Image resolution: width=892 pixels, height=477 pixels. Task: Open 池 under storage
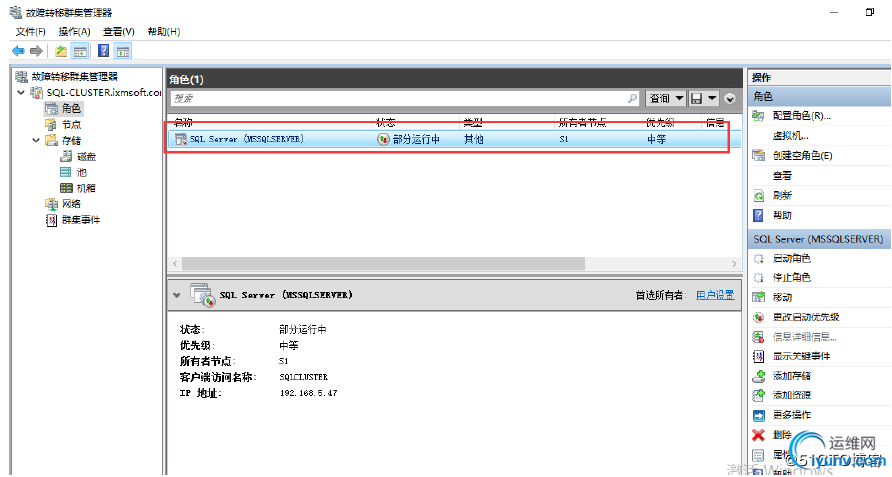pyautogui.click(x=81, y=172)
